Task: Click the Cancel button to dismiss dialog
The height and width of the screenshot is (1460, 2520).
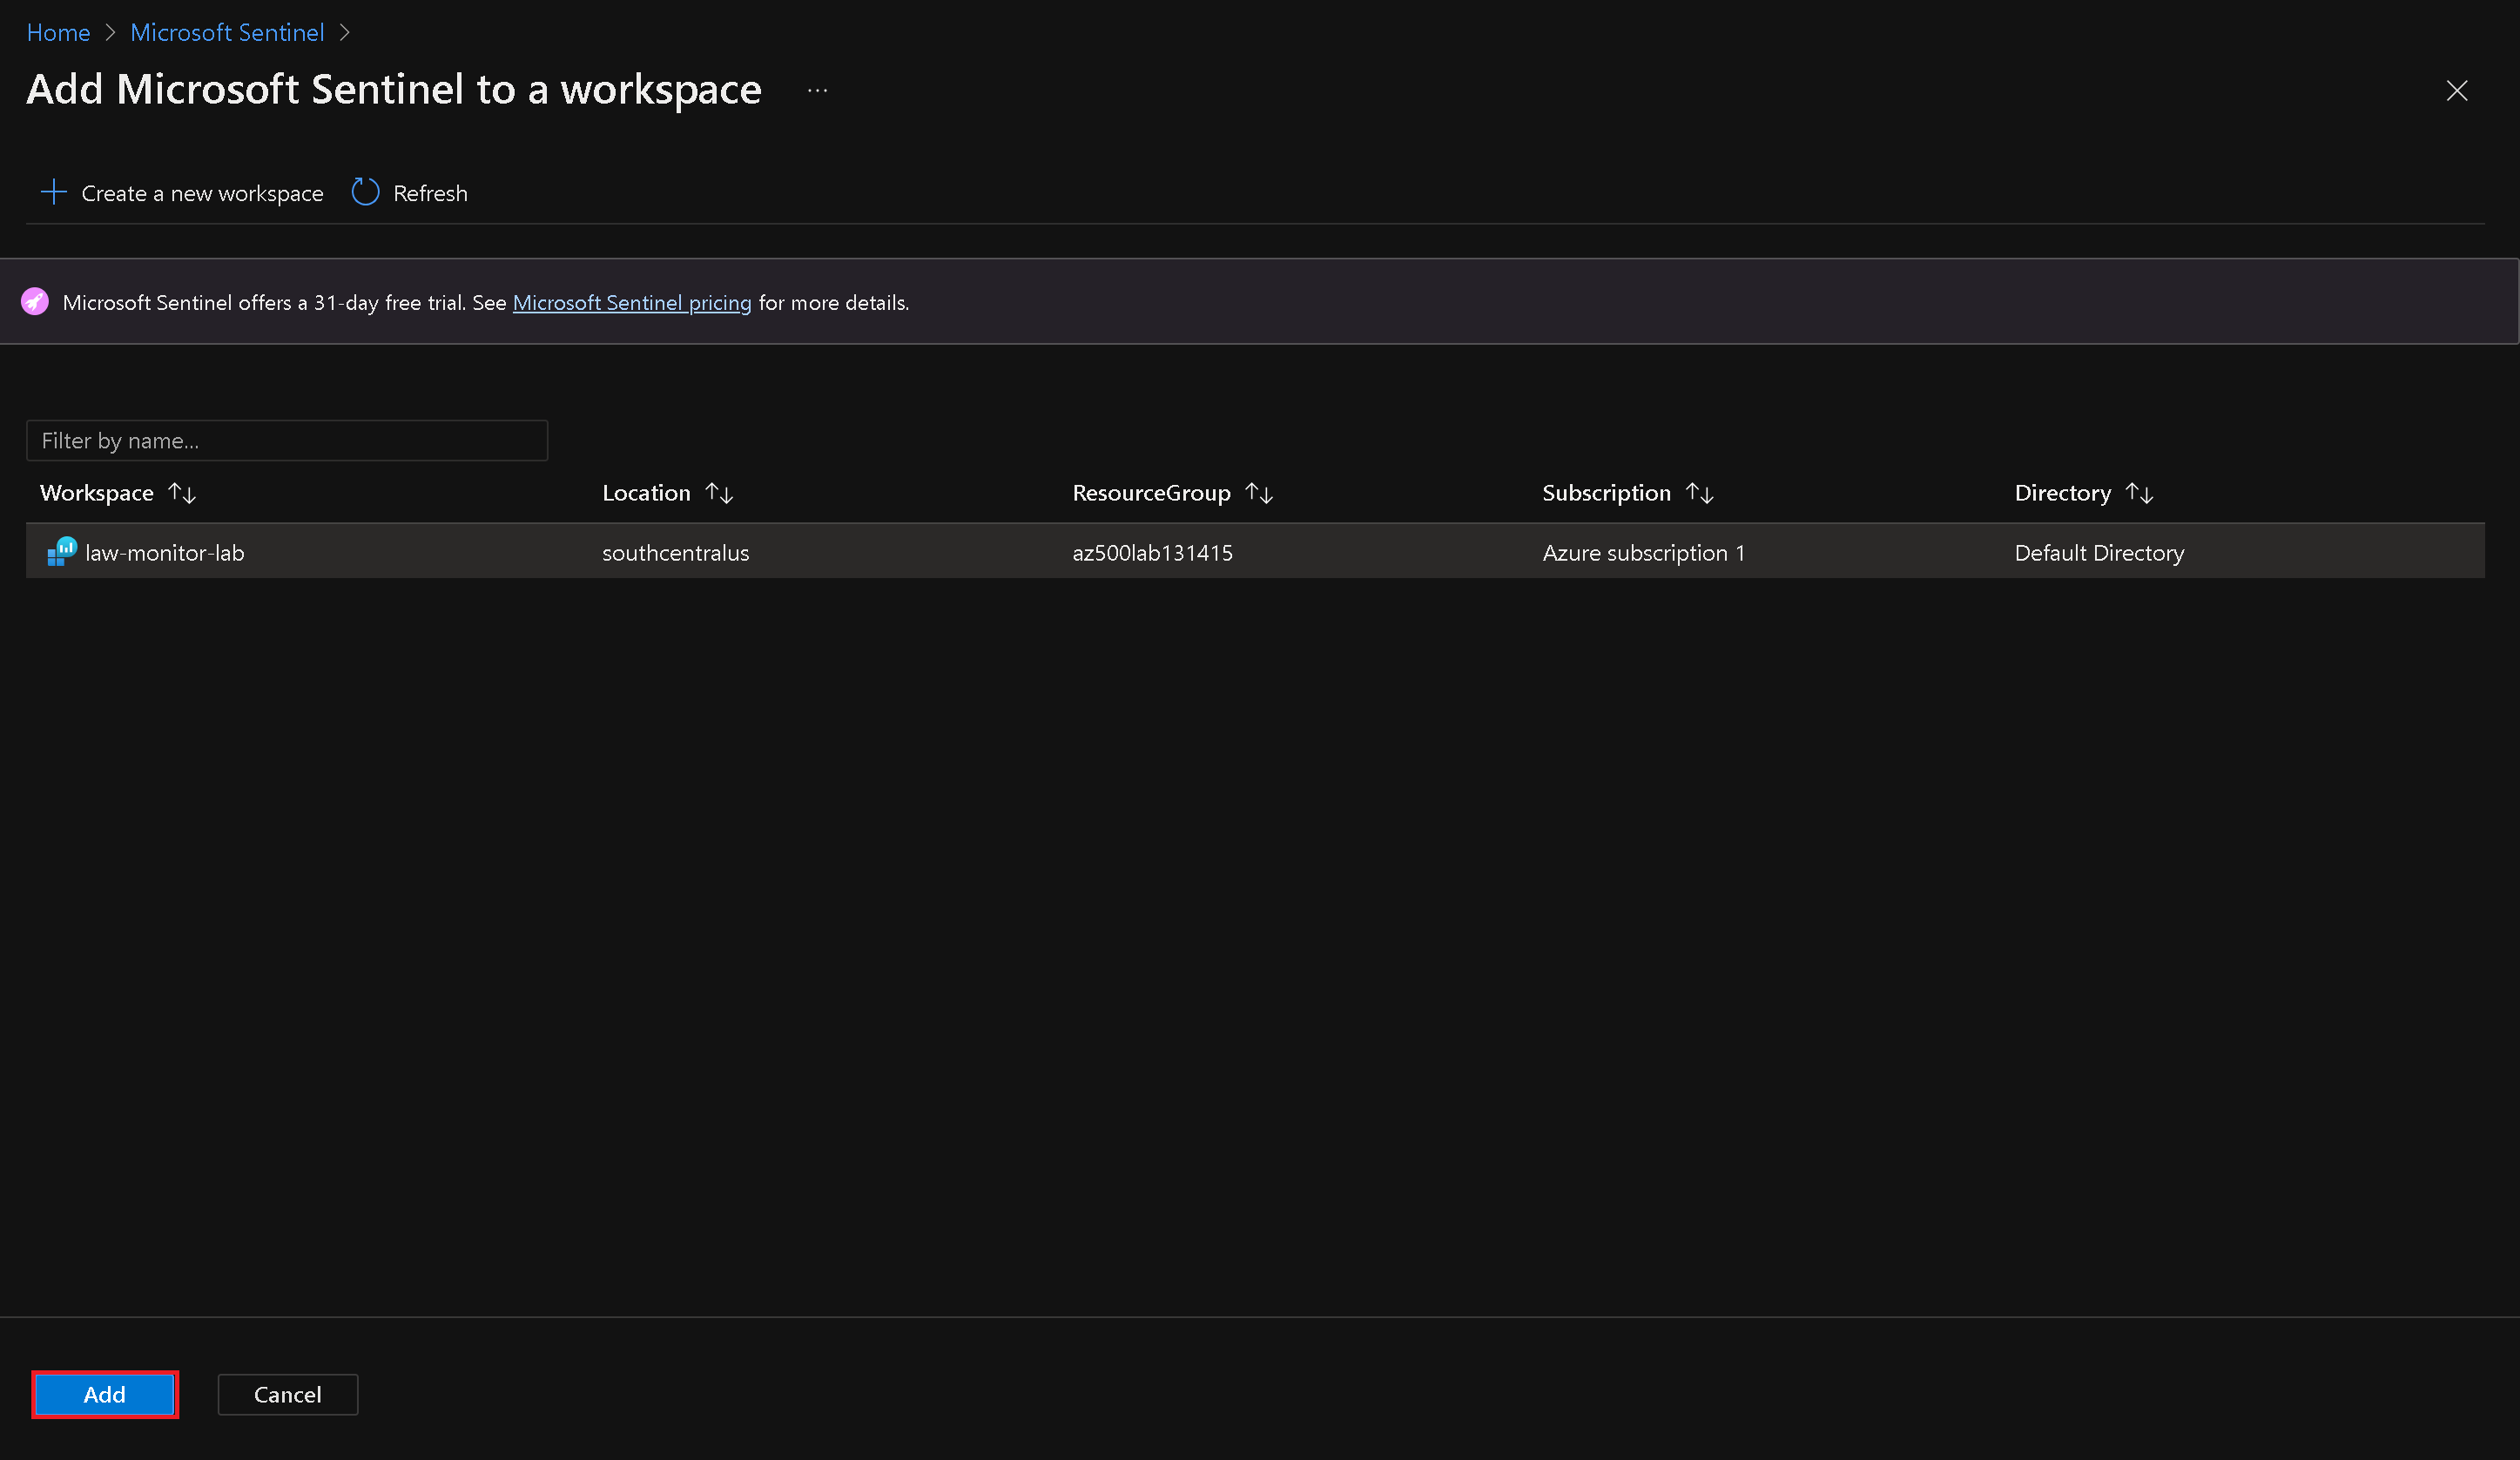Action: 285,1394
